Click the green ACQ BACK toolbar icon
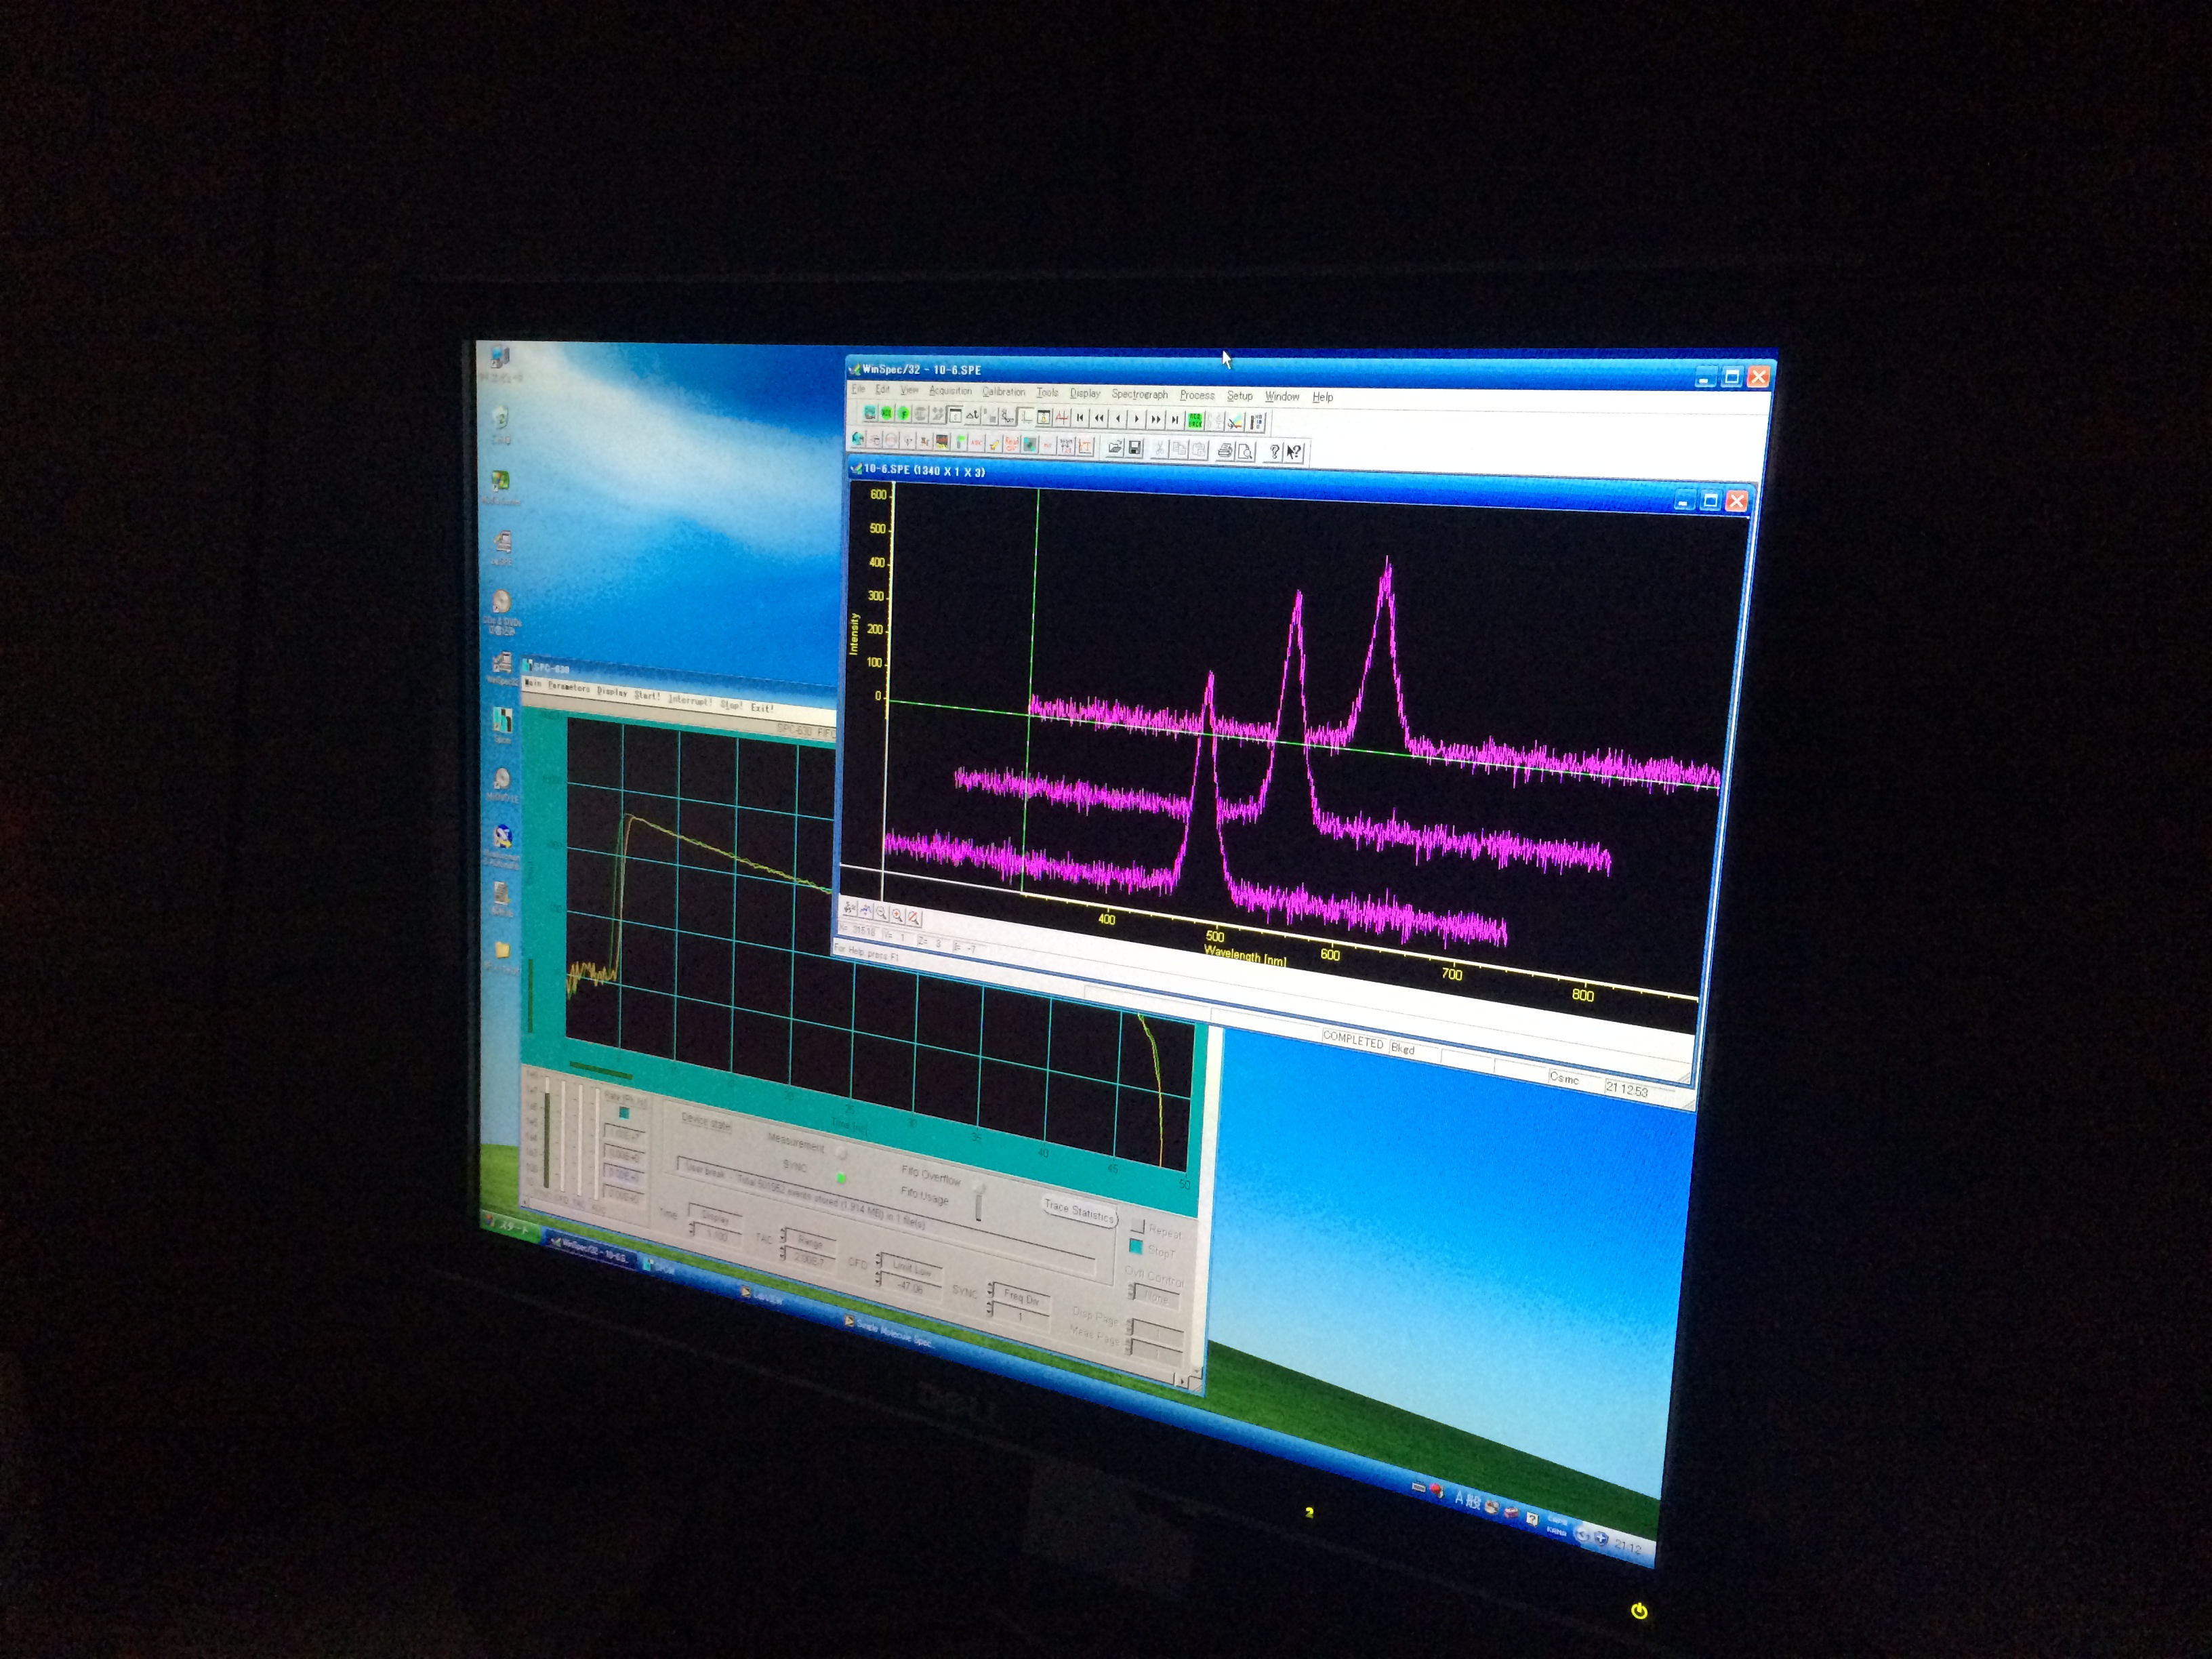The width and height of the screenshot is (2212, 1659). click(x=1196, y=421)
